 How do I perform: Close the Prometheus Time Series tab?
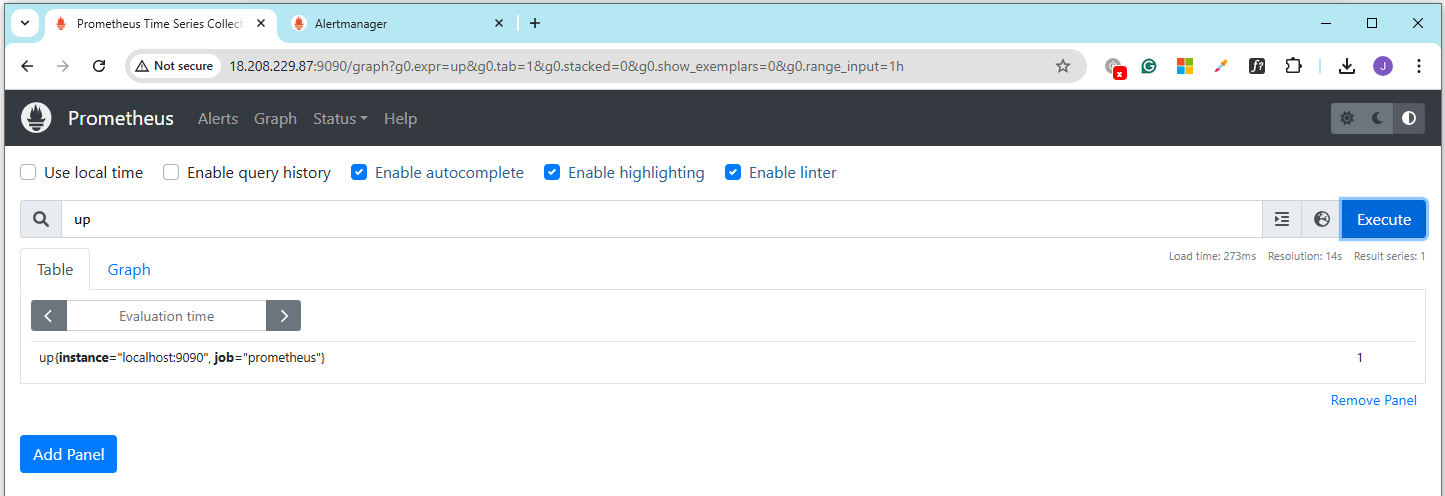260,23
